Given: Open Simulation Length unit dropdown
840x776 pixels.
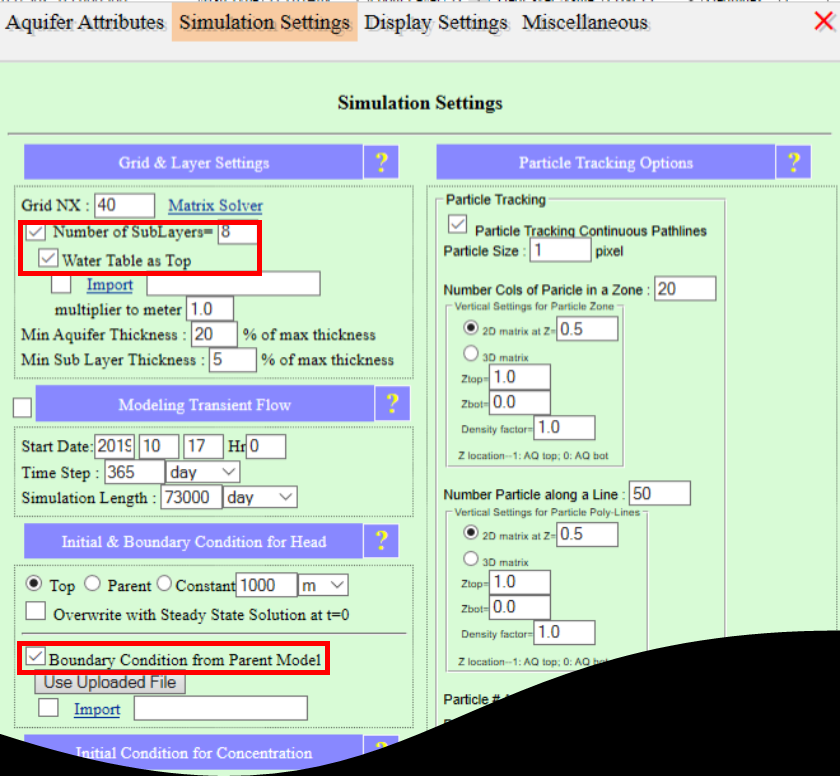Looking at the screenshot, I should tap(260, 497).
